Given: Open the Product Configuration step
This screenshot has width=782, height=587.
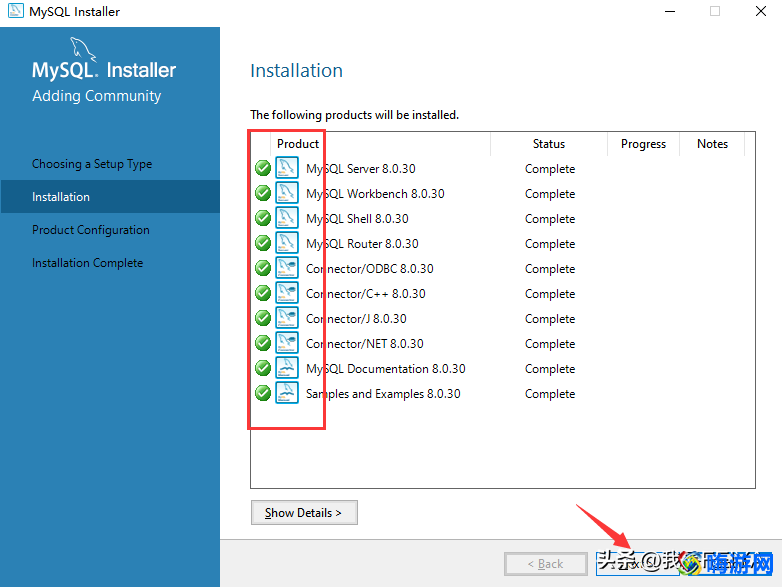Looking at the screenshot, I should pyautogui.click(x=91, y=230).
